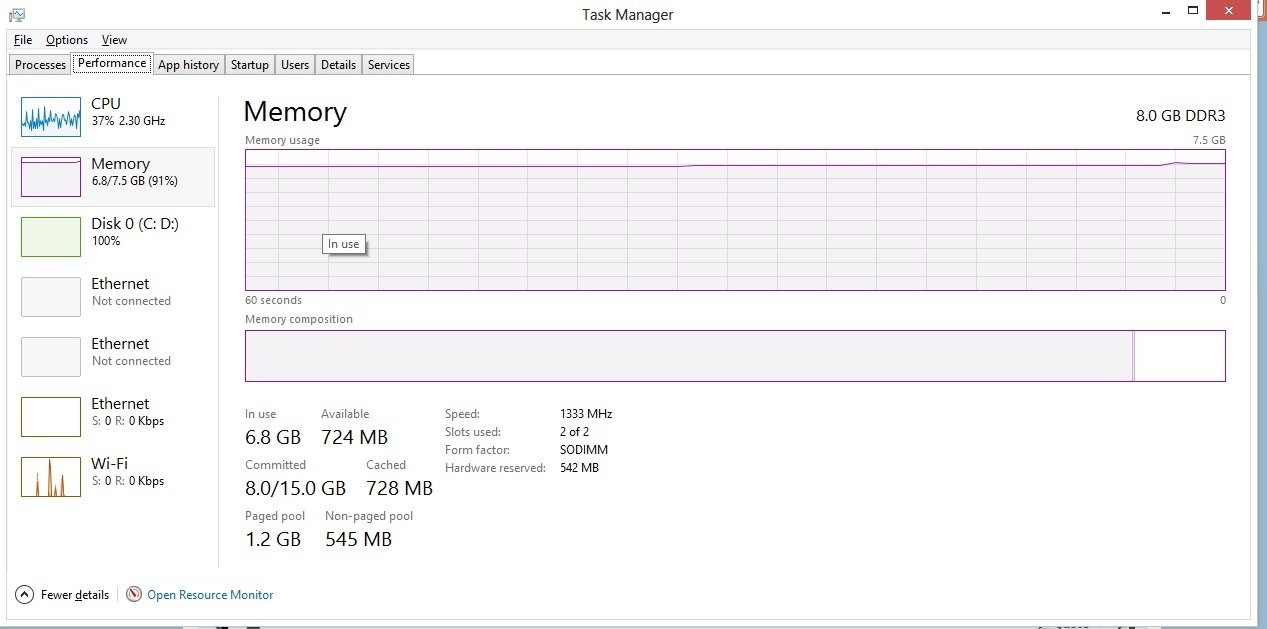The image size is (1267, 629).
Task: Click the 2 of 2 slots value
Action: pos(574,432)
